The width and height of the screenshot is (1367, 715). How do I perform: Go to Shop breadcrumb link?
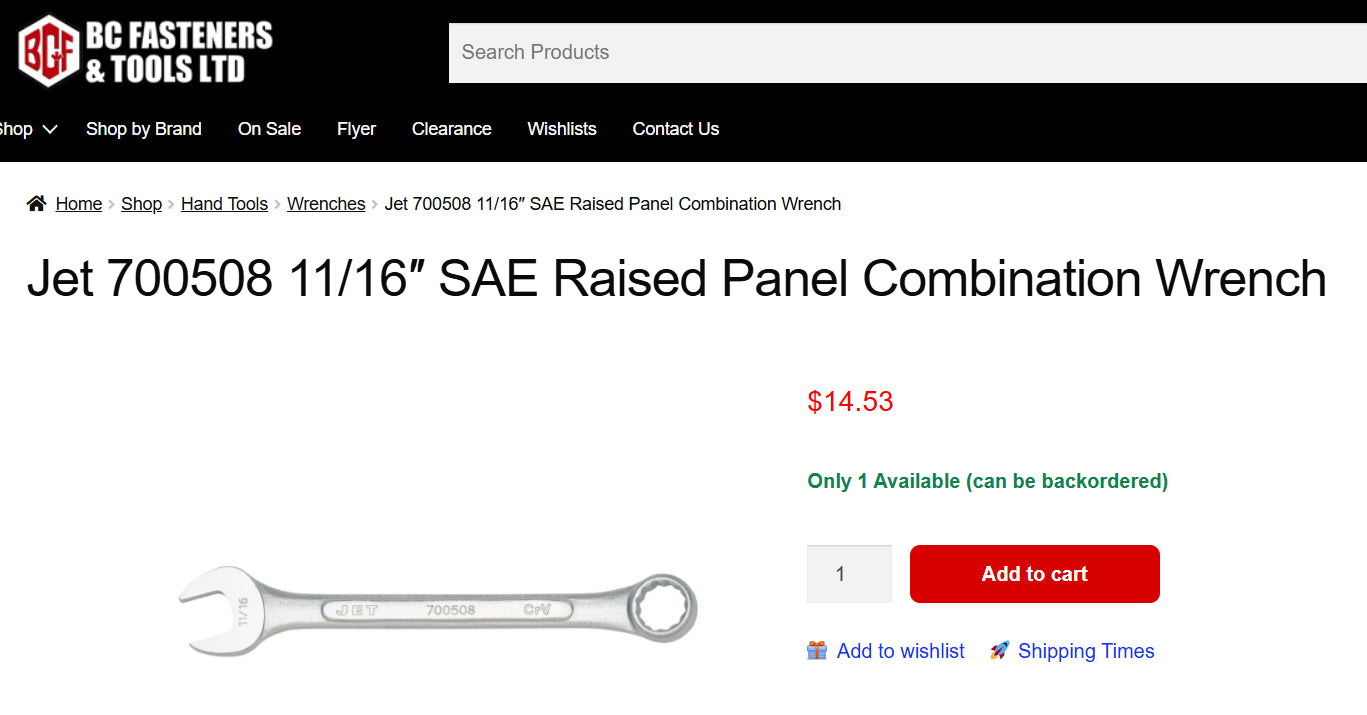tap(141, 204)
